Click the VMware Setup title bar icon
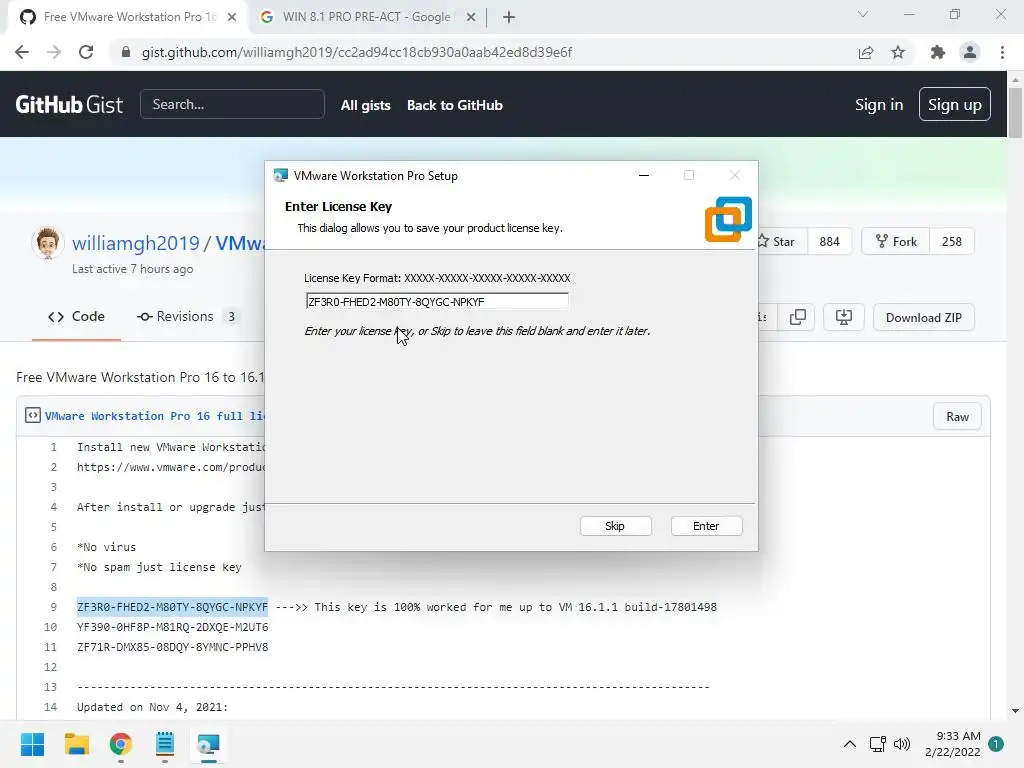Screen dimensions: 1024x768 click(x=281, y=175)
